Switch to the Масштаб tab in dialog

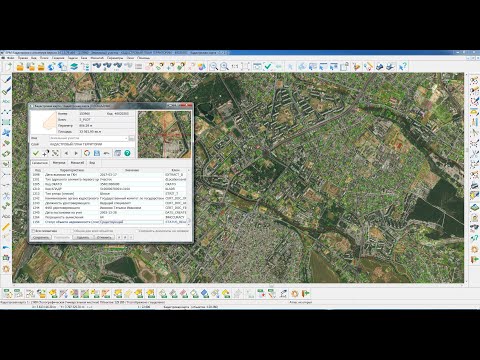click(x=77, y=163)
